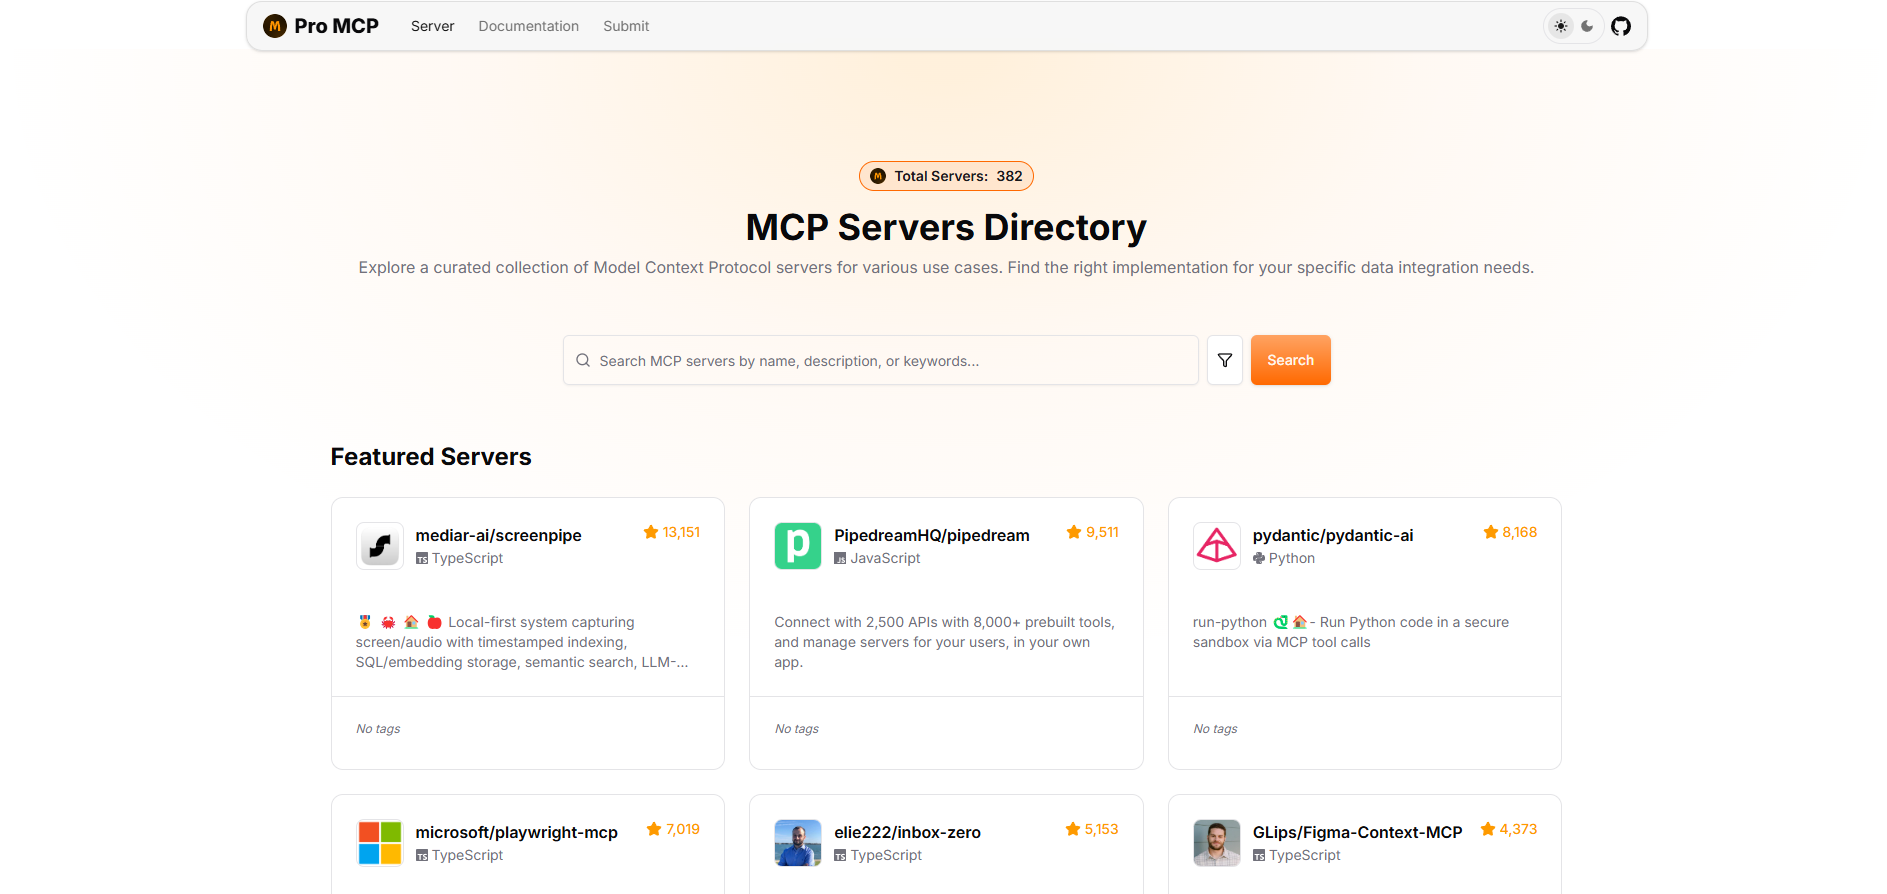
Task: Click the 13,151 star count
Action: coord(681,532)
